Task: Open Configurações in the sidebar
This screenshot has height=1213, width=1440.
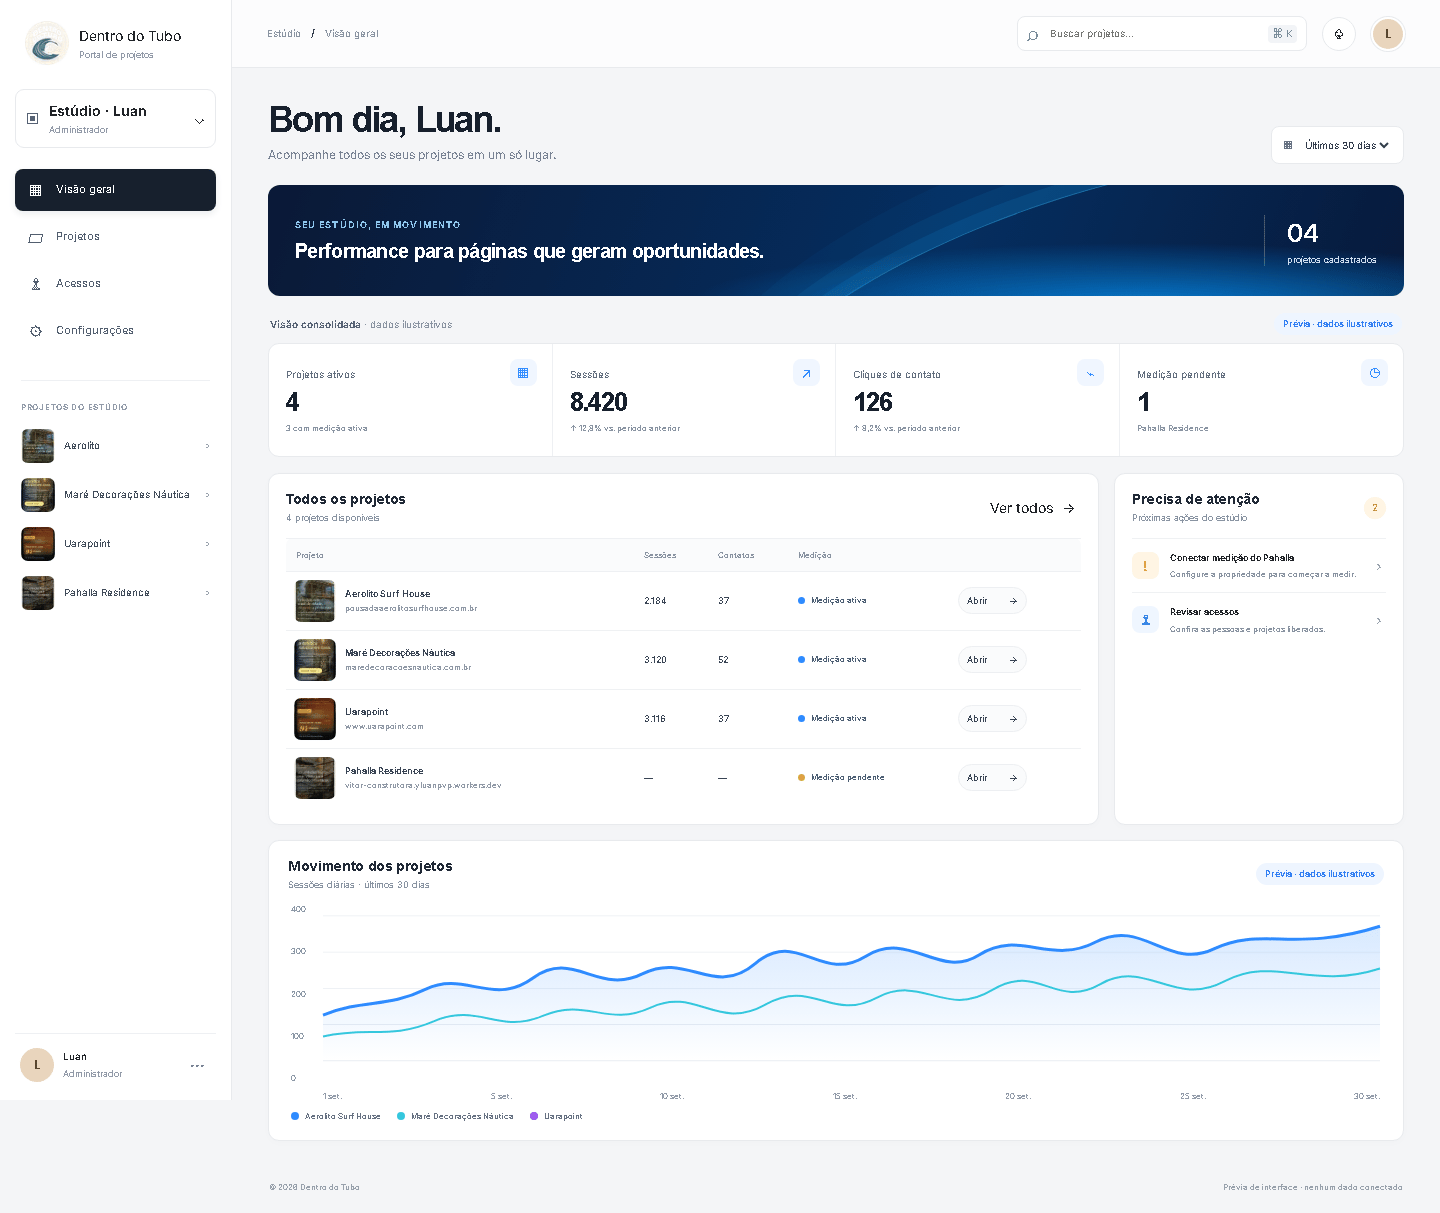Action: pos(115,331)
